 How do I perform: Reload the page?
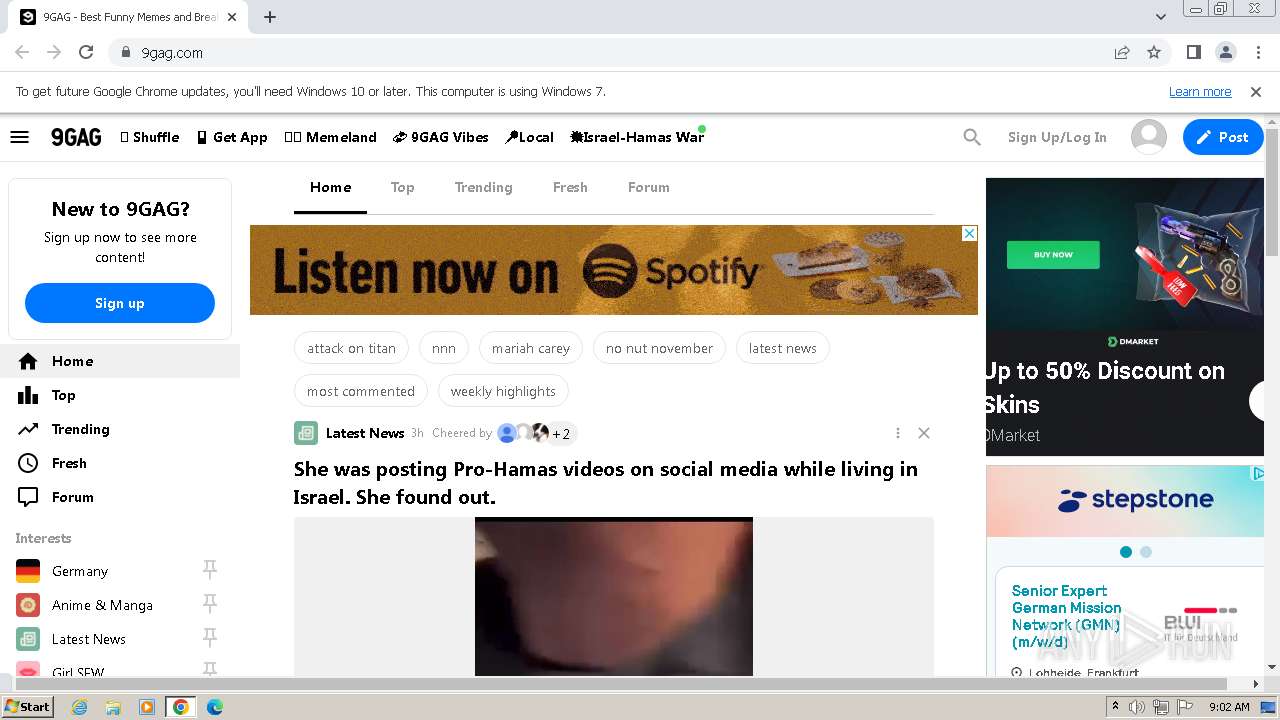[86, 52]
